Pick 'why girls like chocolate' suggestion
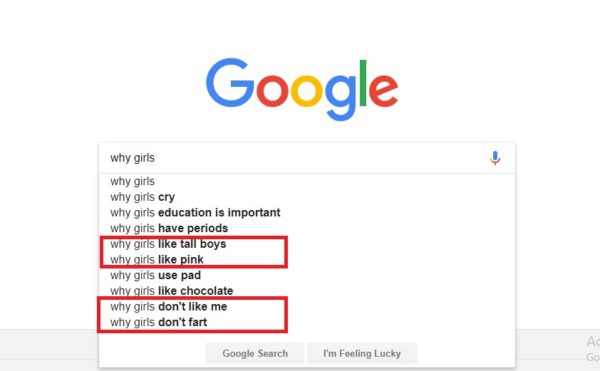The image size is (600, 371). (x=307, y=291)
